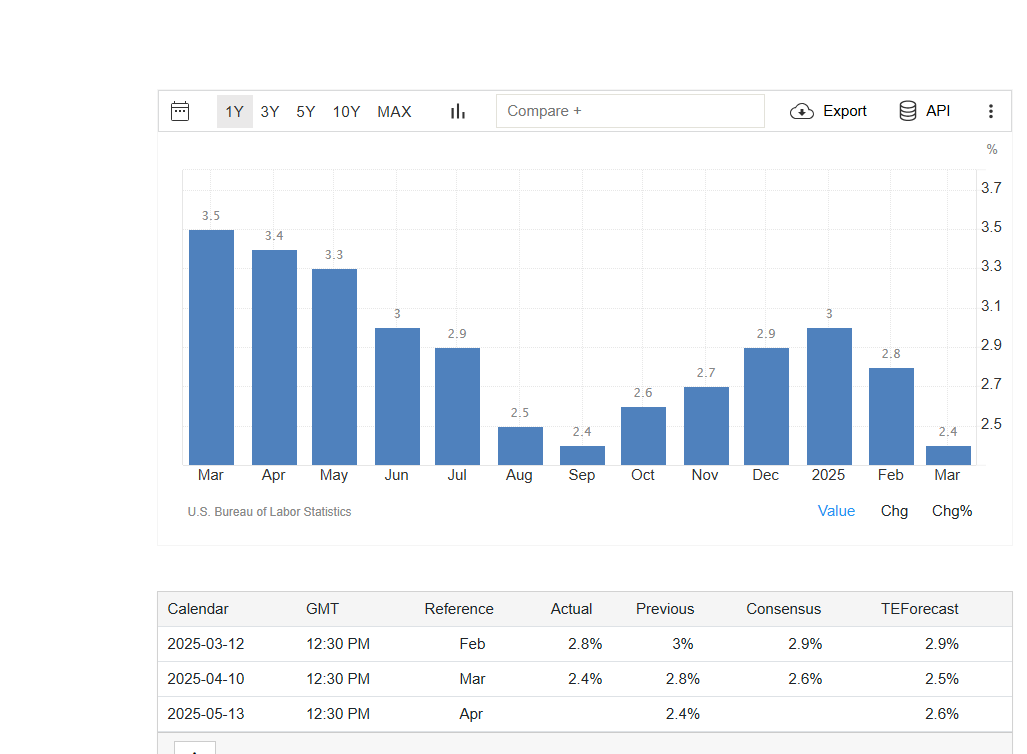
Task: Click Consensus 2.6% in Mar row
Action: pyautogui.click(x=805, y=679)
